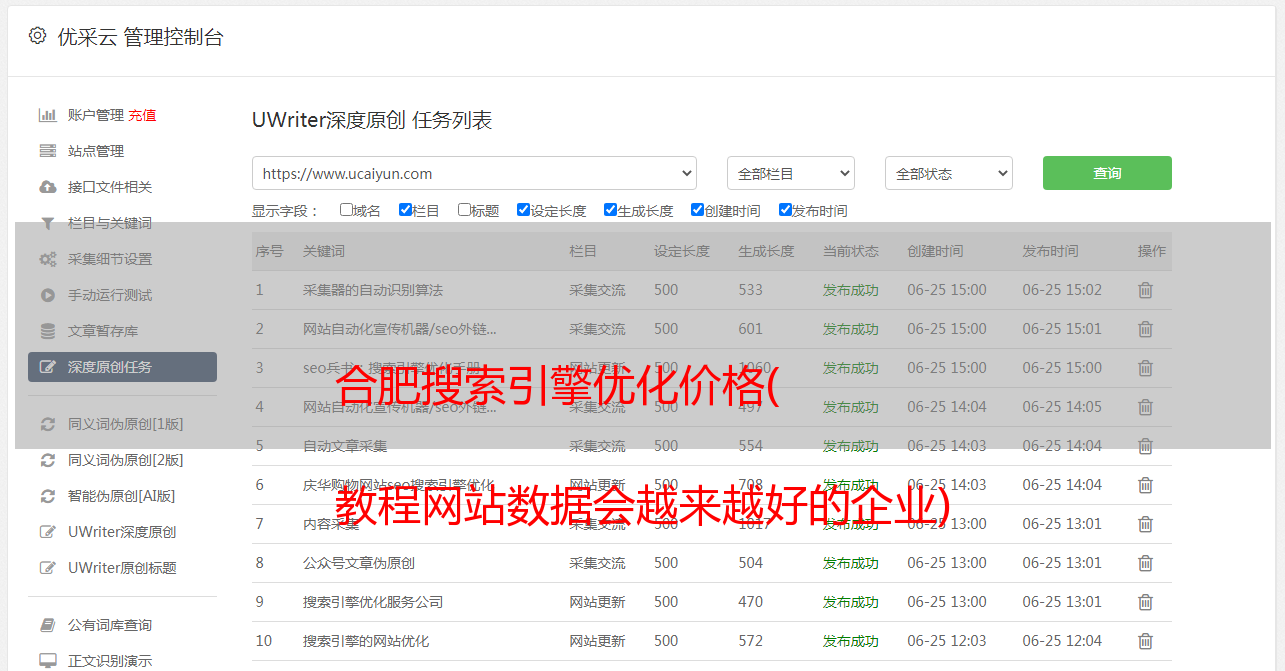Click the cloud upload icon for 接口文件相关
1285x671 pixels.
pyautogui.click(x=47, y=187)
